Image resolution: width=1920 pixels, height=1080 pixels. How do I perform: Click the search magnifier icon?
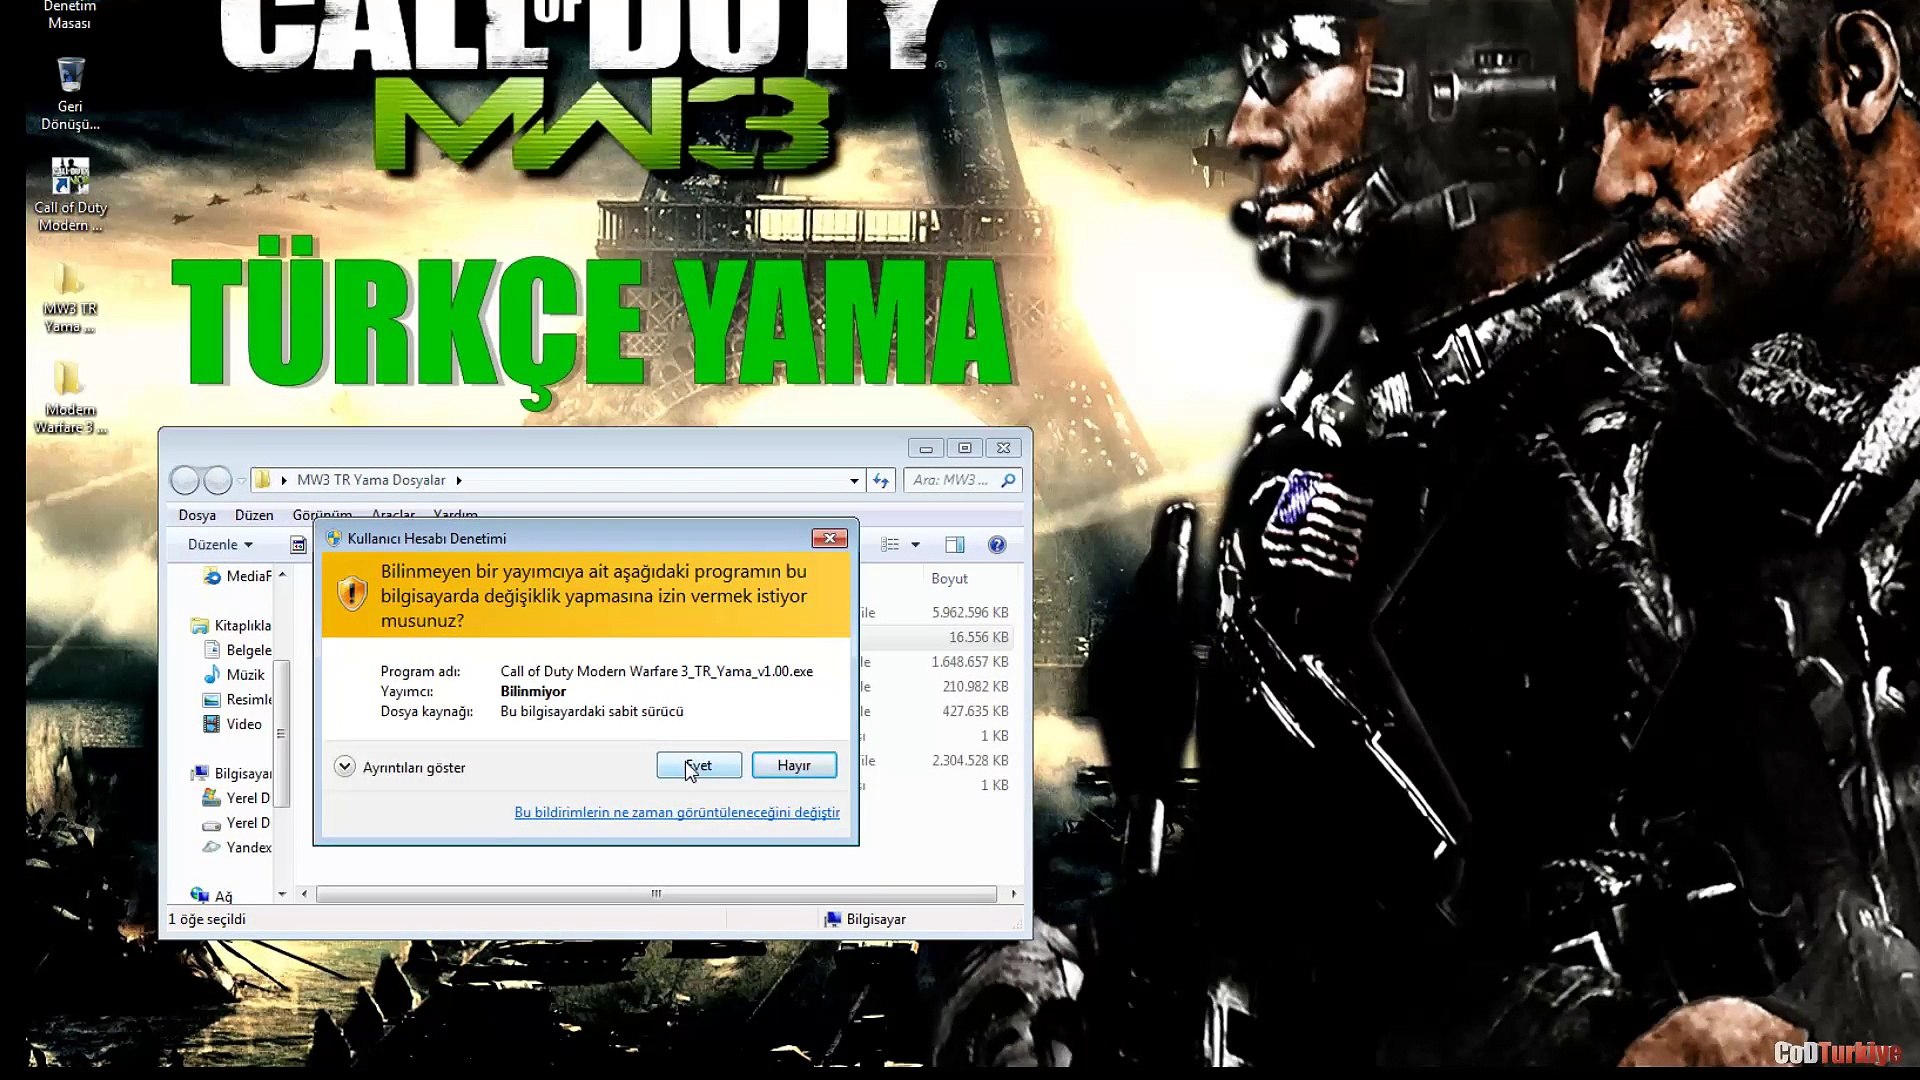pos(1008,481)
